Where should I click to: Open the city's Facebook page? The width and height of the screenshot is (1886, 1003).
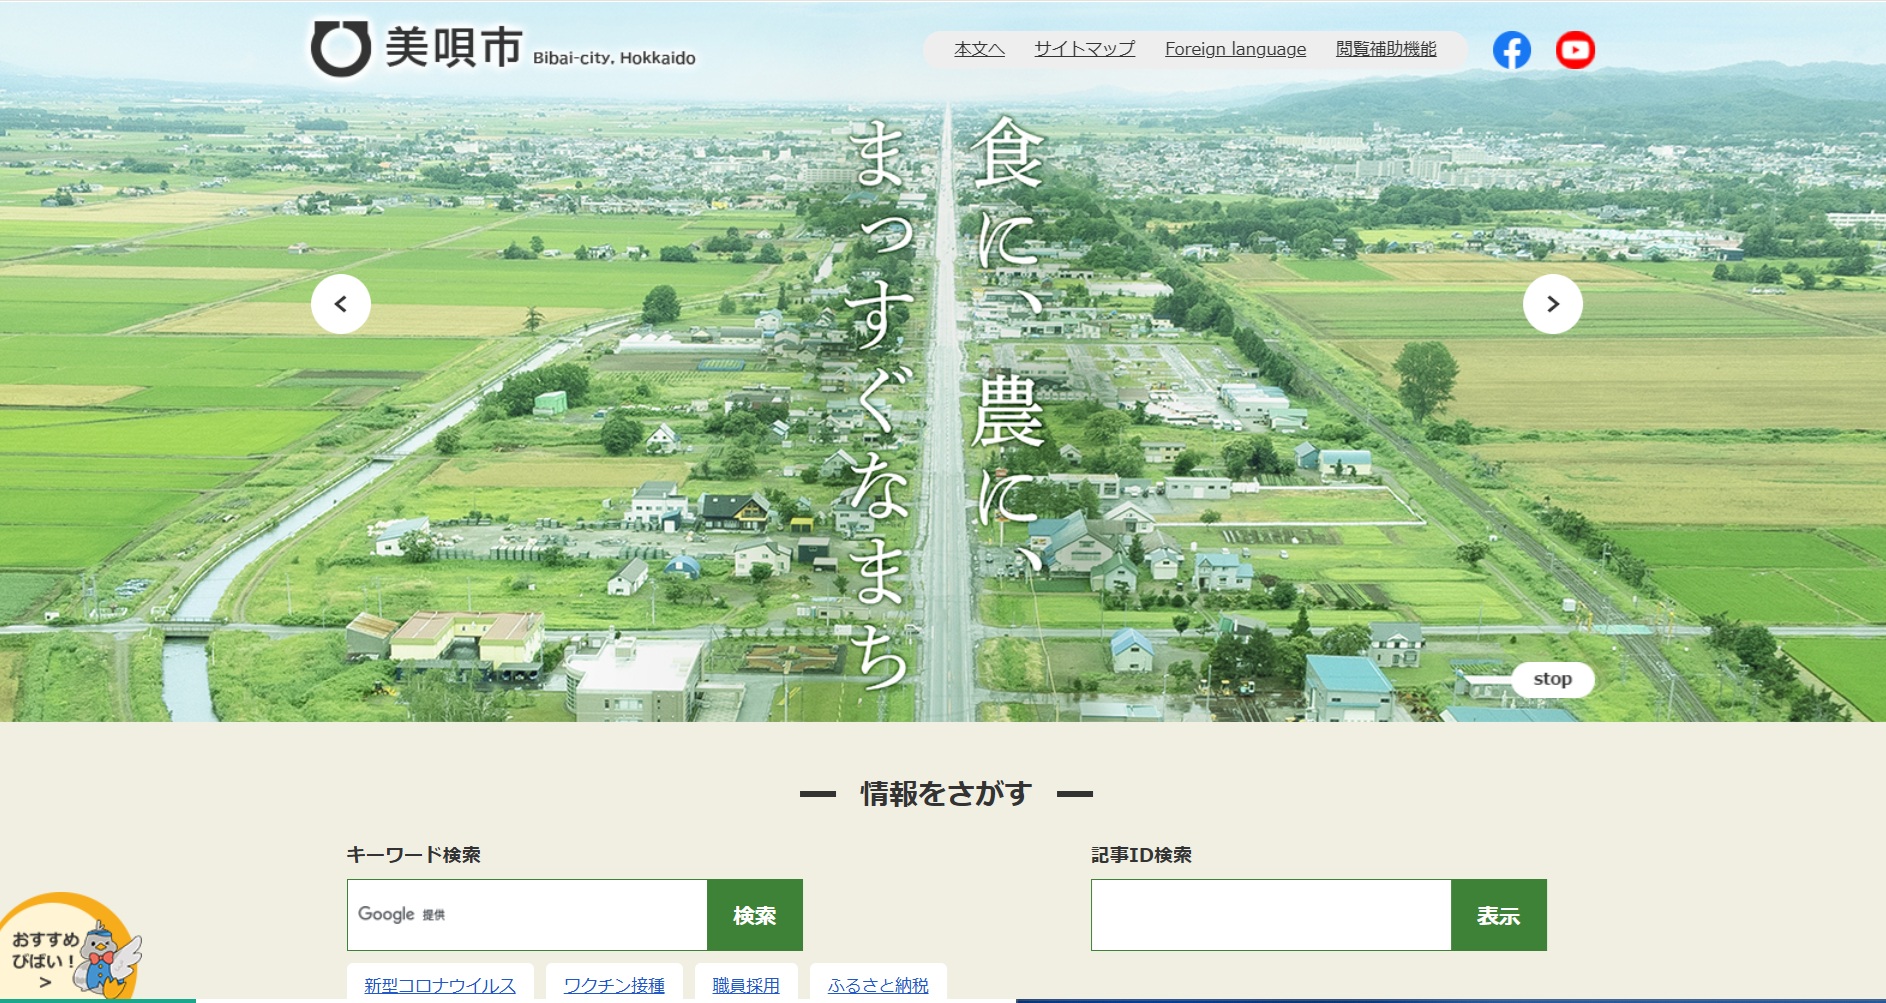(1512, 49)
